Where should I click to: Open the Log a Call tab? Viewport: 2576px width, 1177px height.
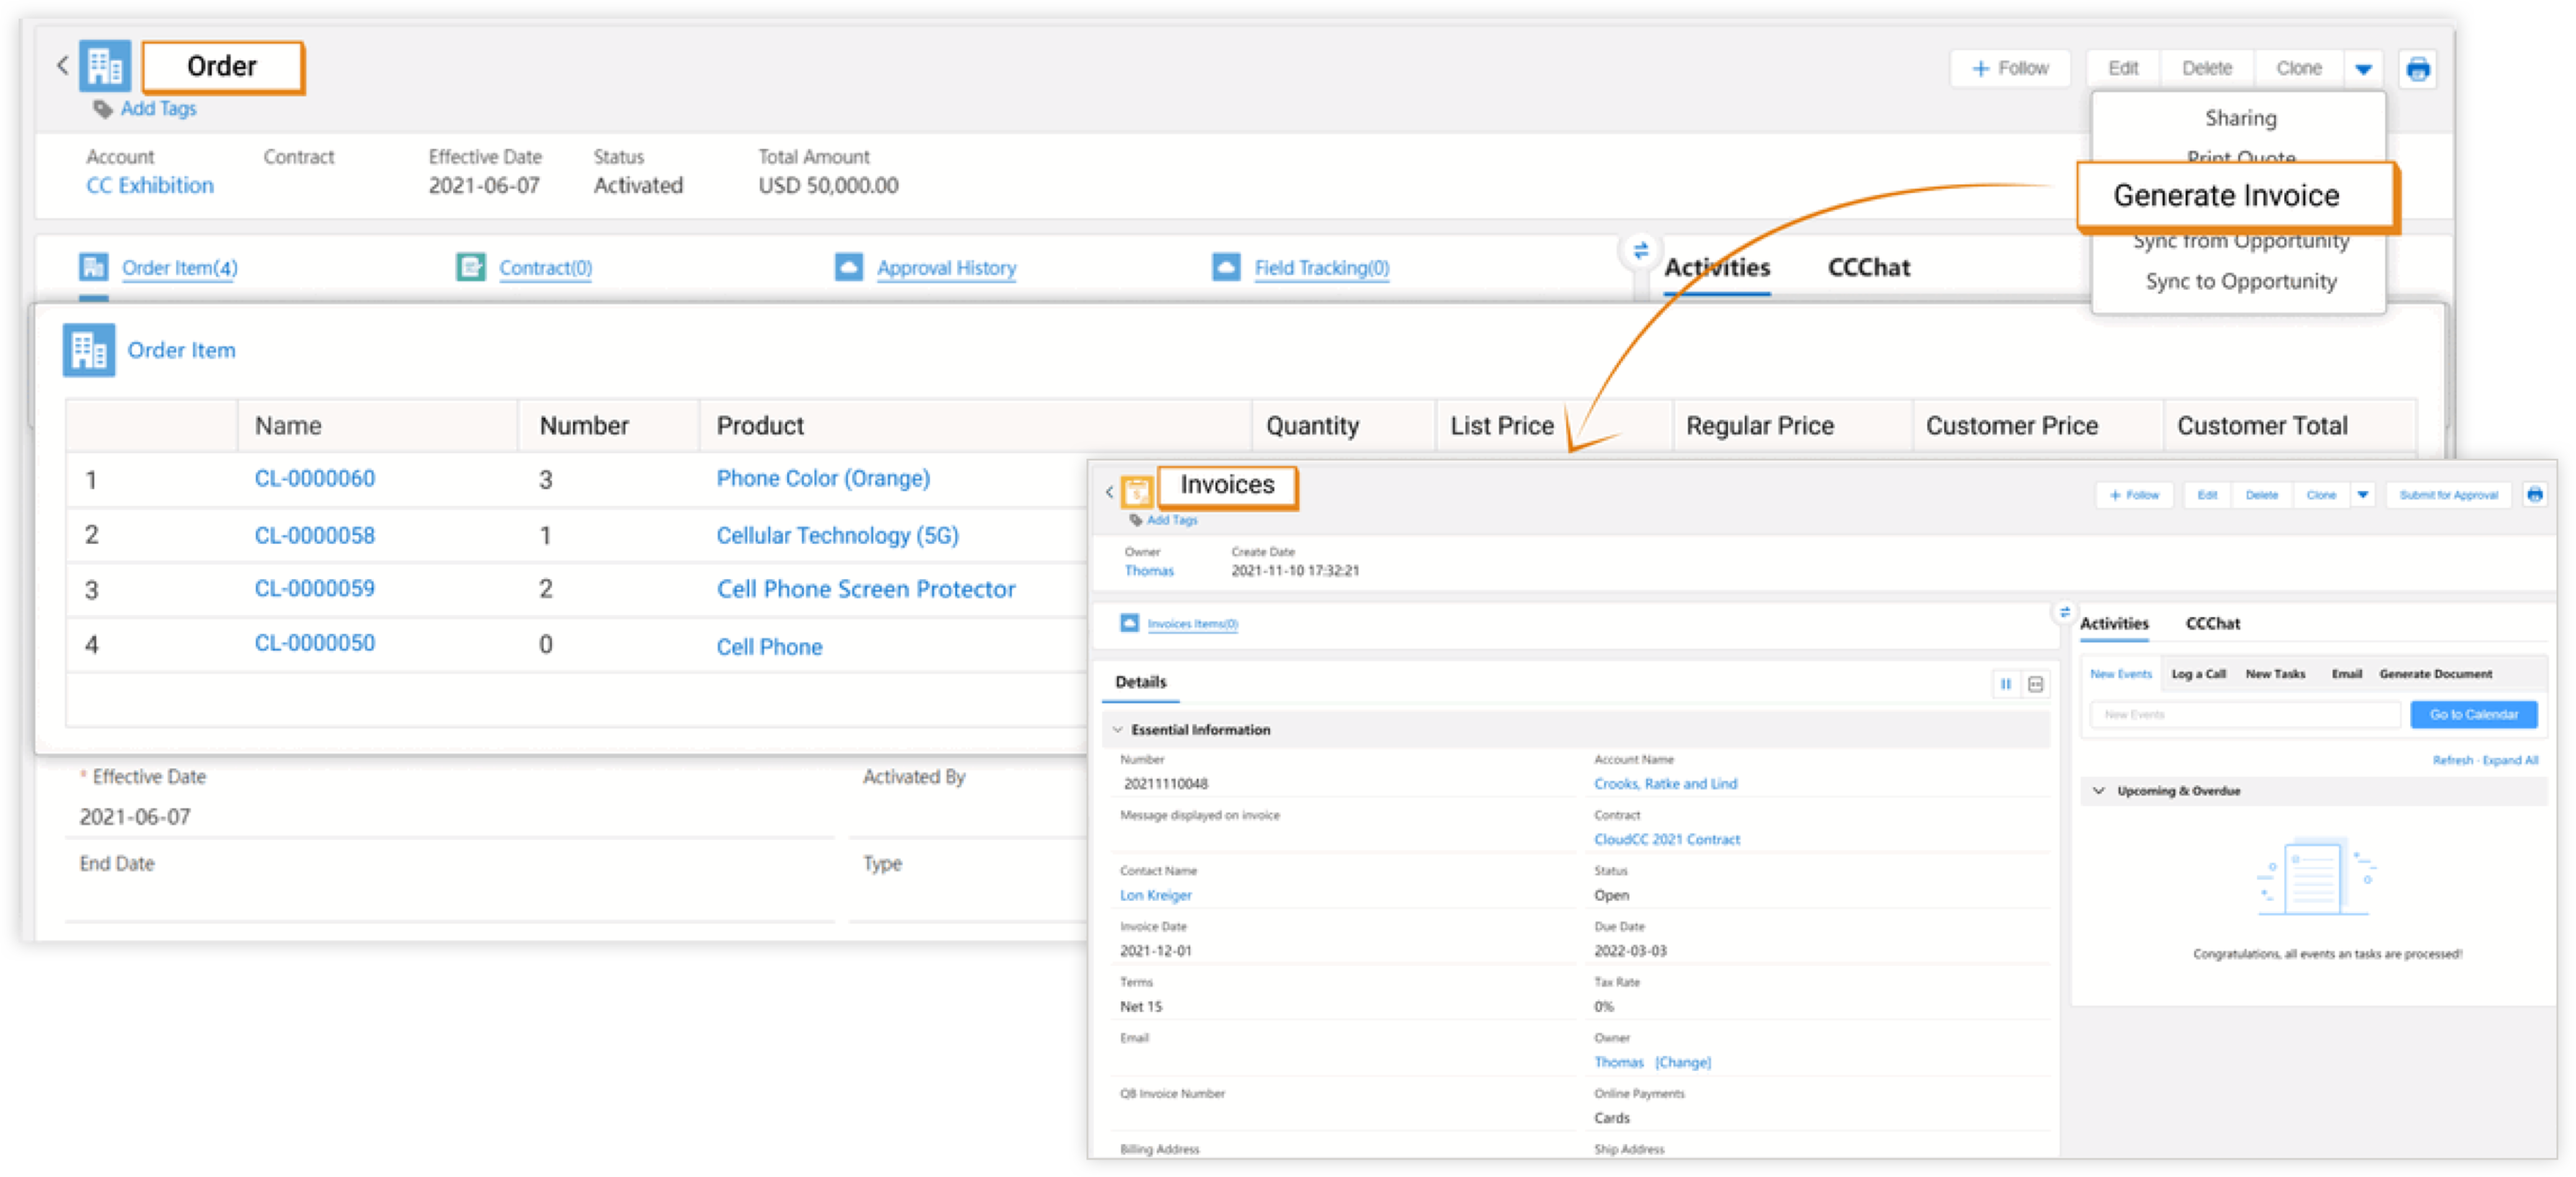pyautogui.click(x=2197, y=674)
